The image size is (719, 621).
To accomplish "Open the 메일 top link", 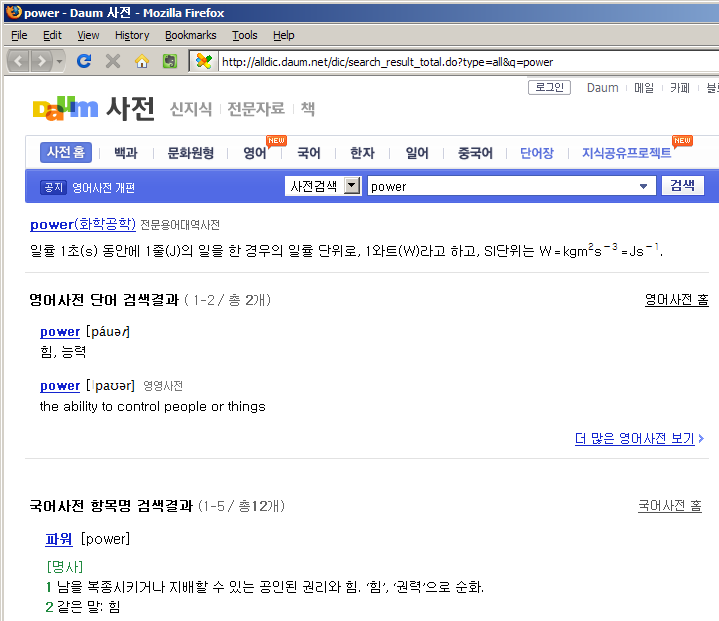I will pos(644,88).
